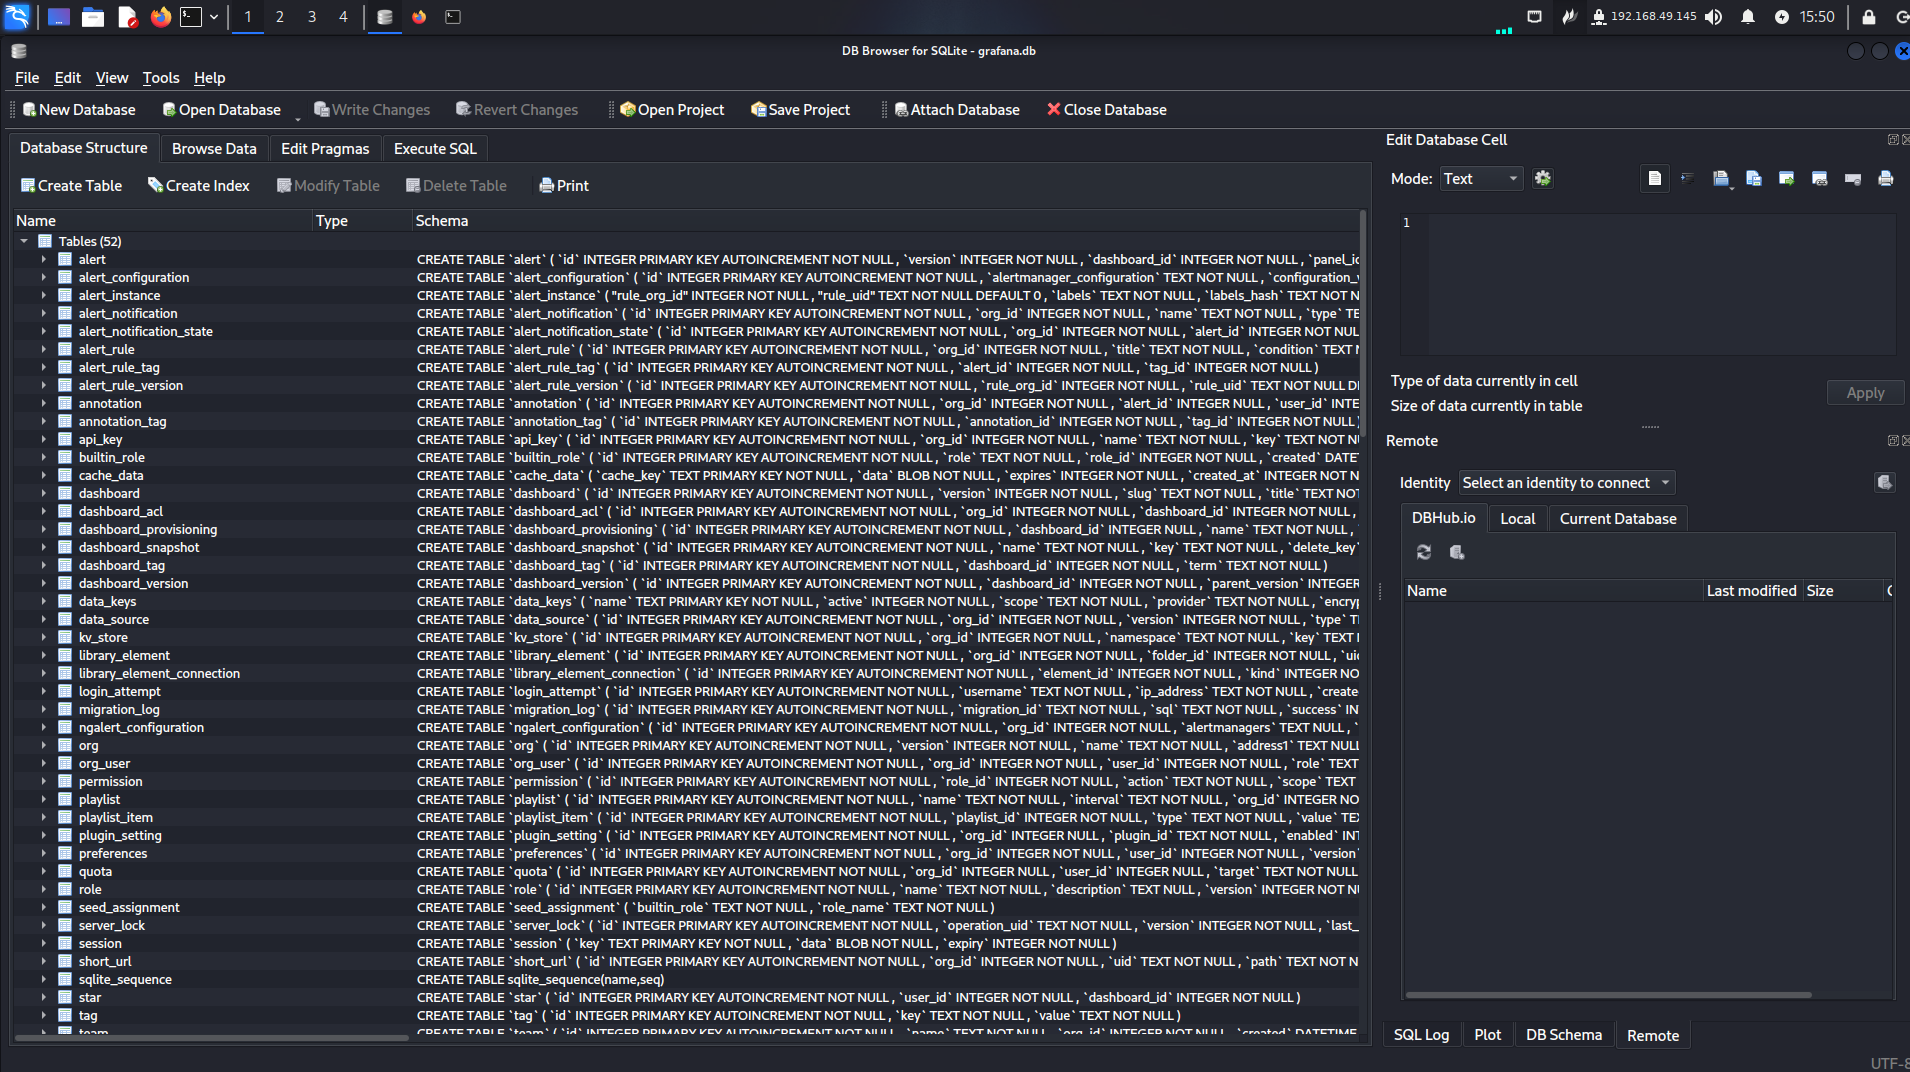This screenshot has width=1910, height=1072.
Task: Click the export to file icon in cell editor
Action: coord(1787,179)
